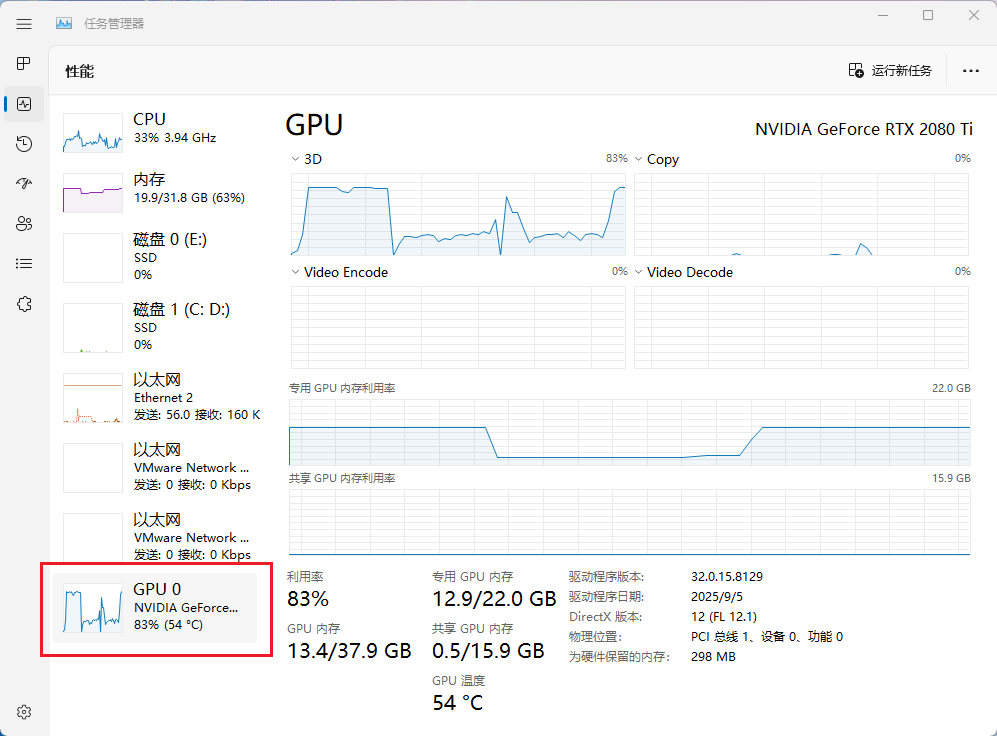Go to the Processes page icon
Image resolution: width=997 pixels, height=736 pixels.
(24, 64)
